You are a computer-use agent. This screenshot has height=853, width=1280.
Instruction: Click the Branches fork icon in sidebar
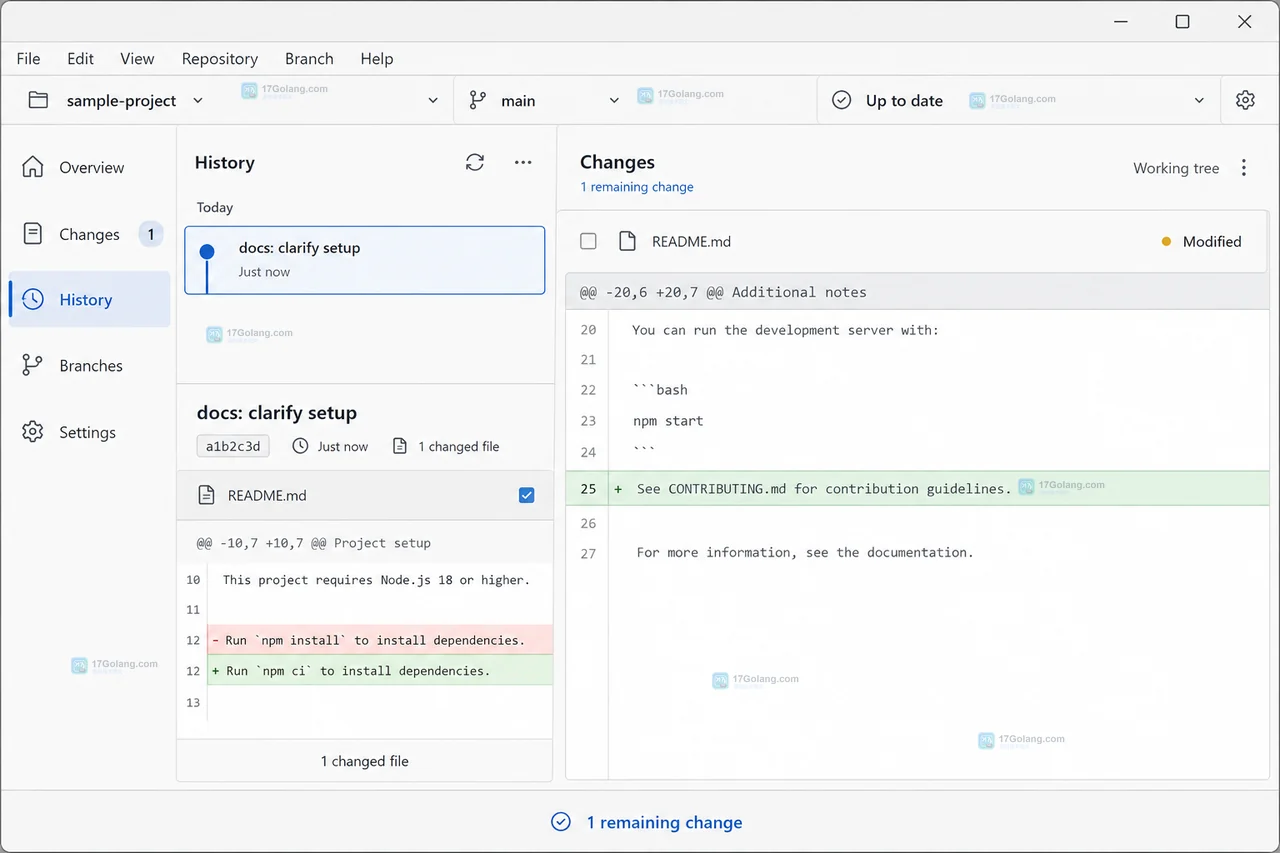coord(33,366)
